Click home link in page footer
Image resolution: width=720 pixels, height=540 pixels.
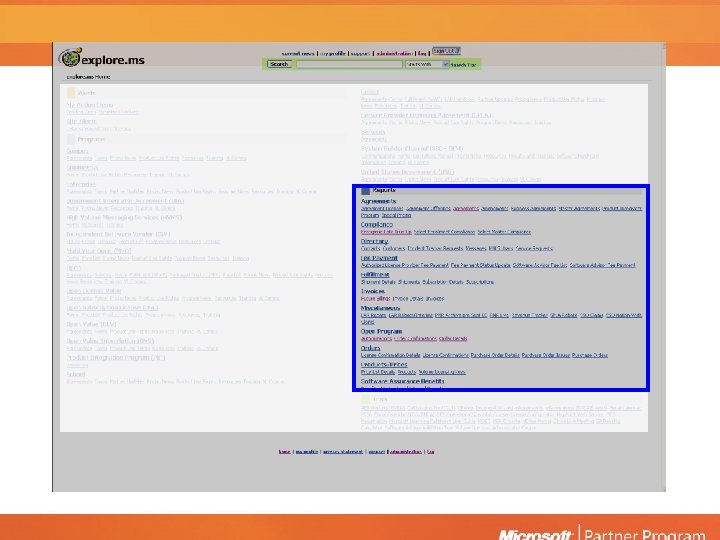coord(284,452)
